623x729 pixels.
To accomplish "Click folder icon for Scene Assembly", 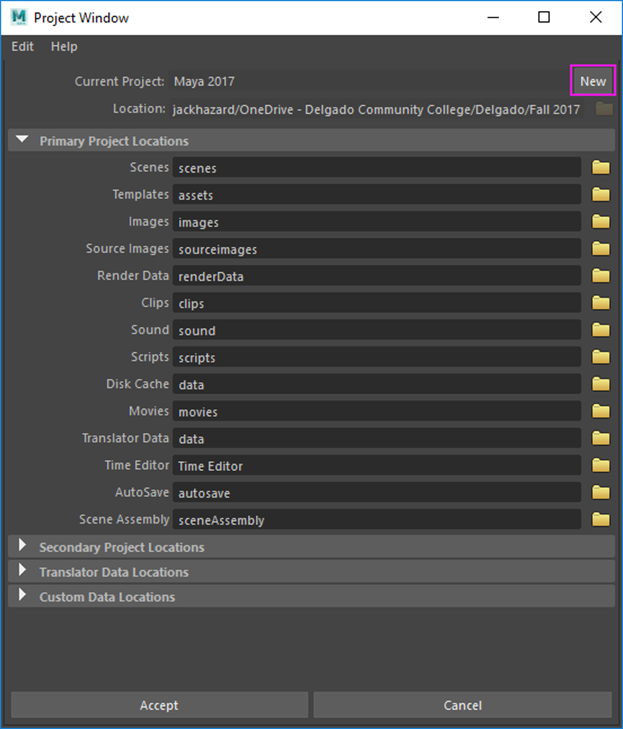I will pyautogui.click(x=601, y=519).
